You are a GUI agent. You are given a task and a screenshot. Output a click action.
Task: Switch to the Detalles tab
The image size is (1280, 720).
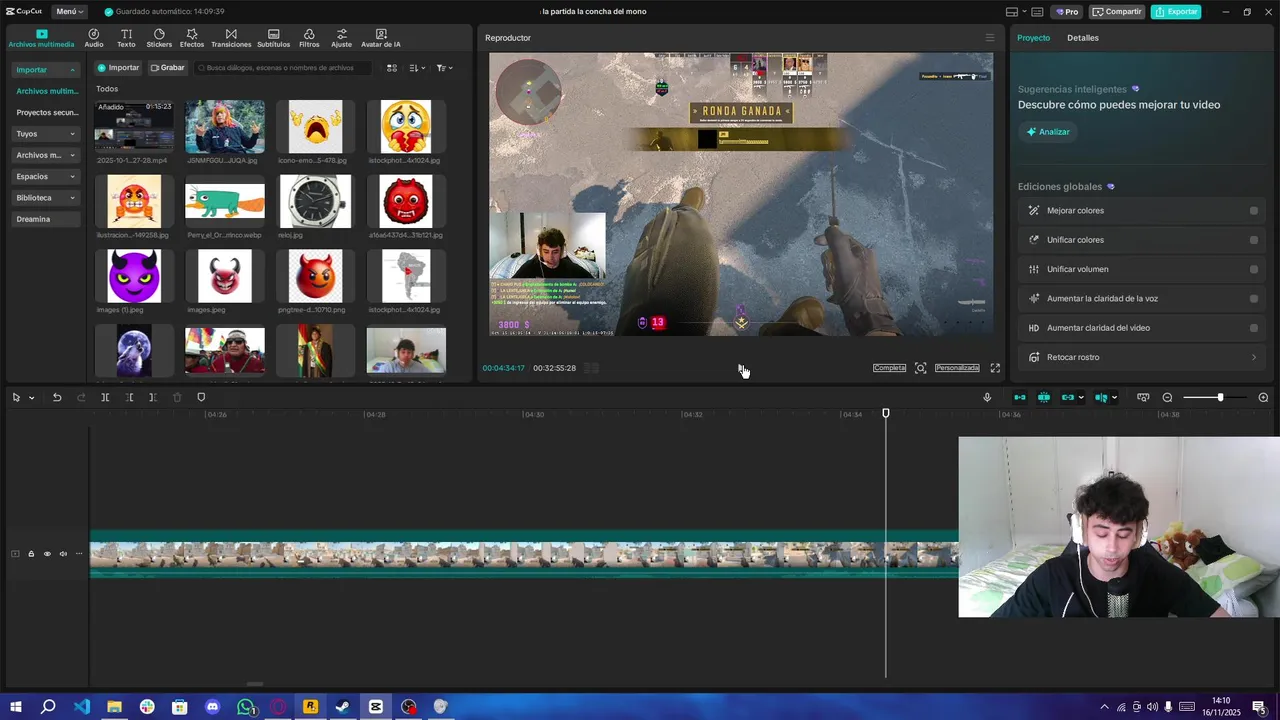click(1083, 38)
